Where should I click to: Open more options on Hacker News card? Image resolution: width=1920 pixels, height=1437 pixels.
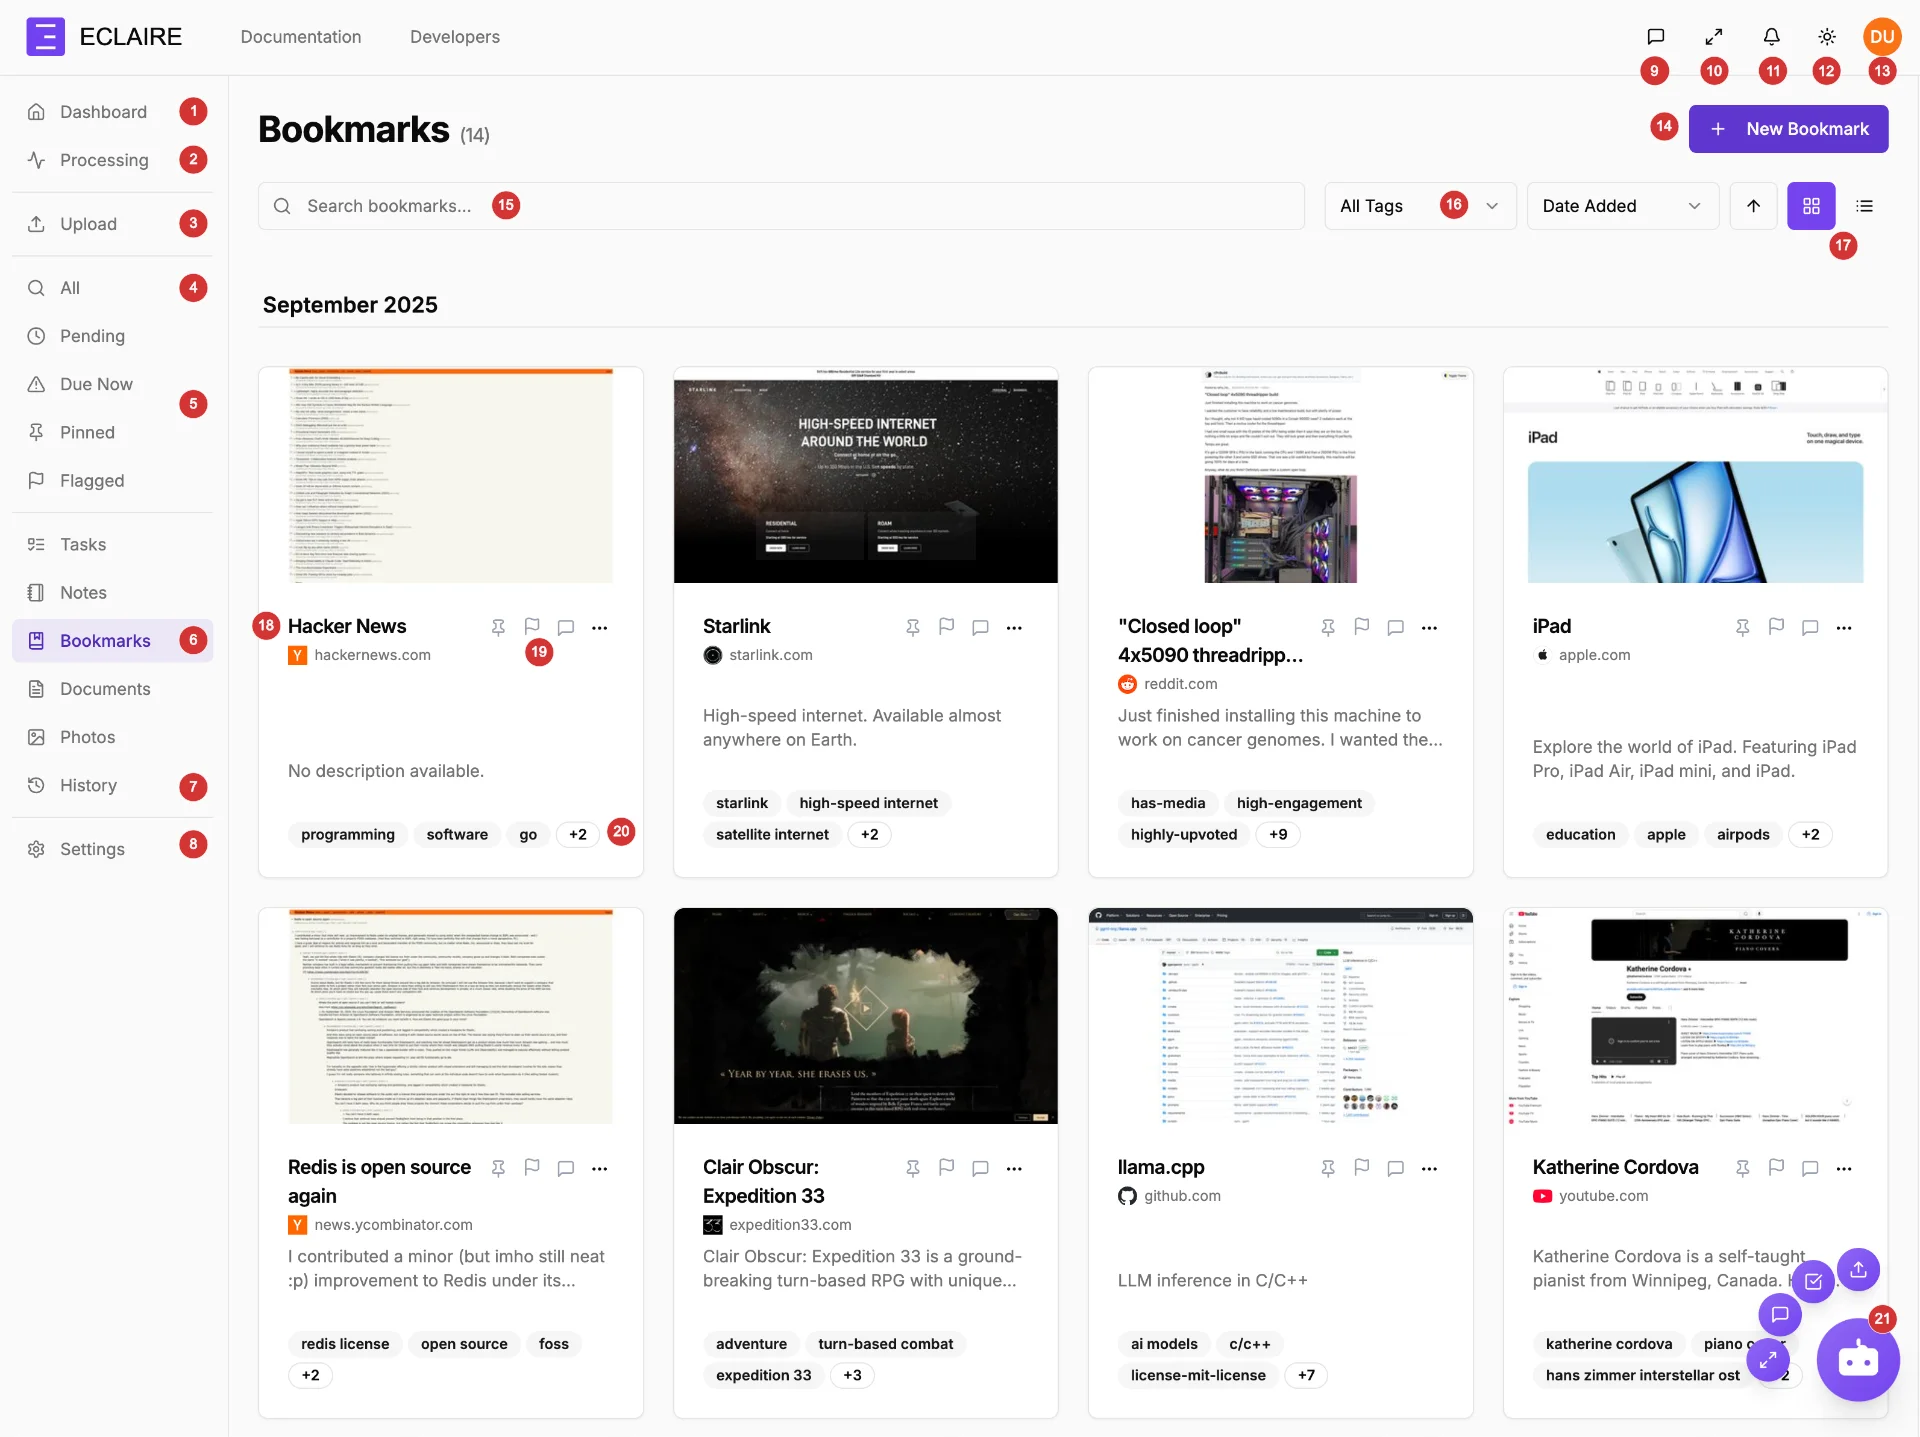pos(600,627)
